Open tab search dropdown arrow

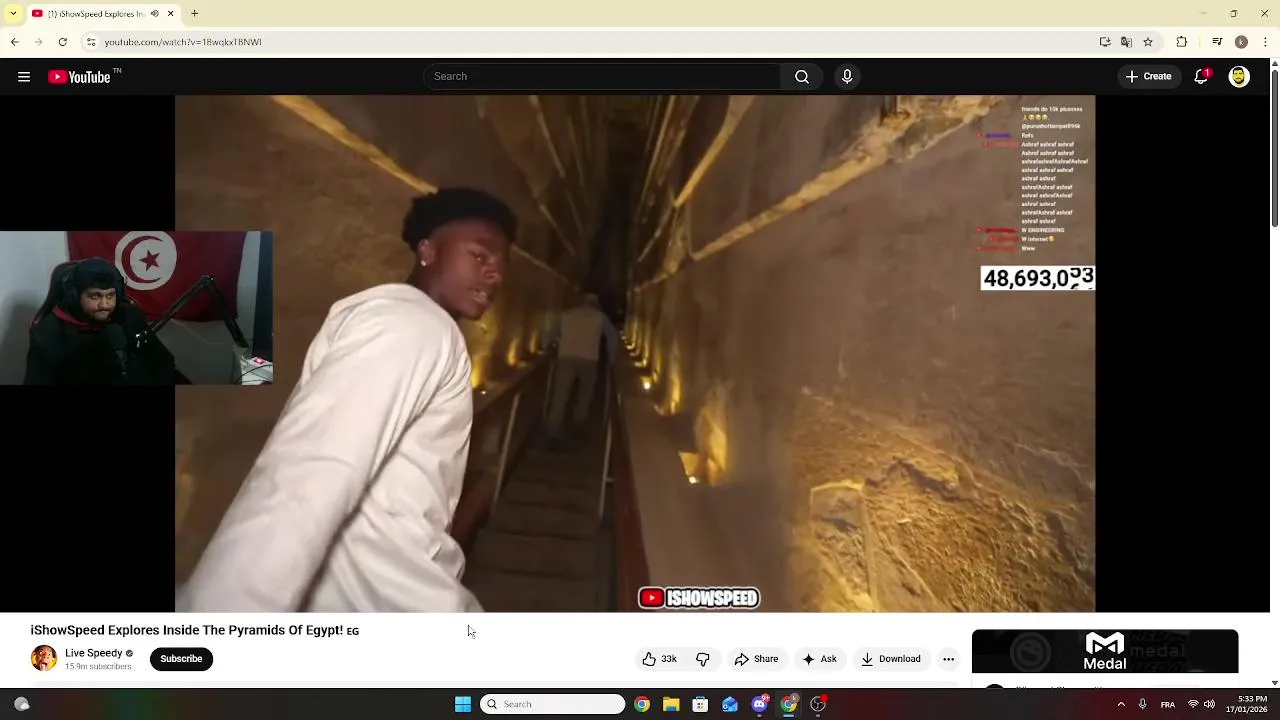tap(13, 14)
